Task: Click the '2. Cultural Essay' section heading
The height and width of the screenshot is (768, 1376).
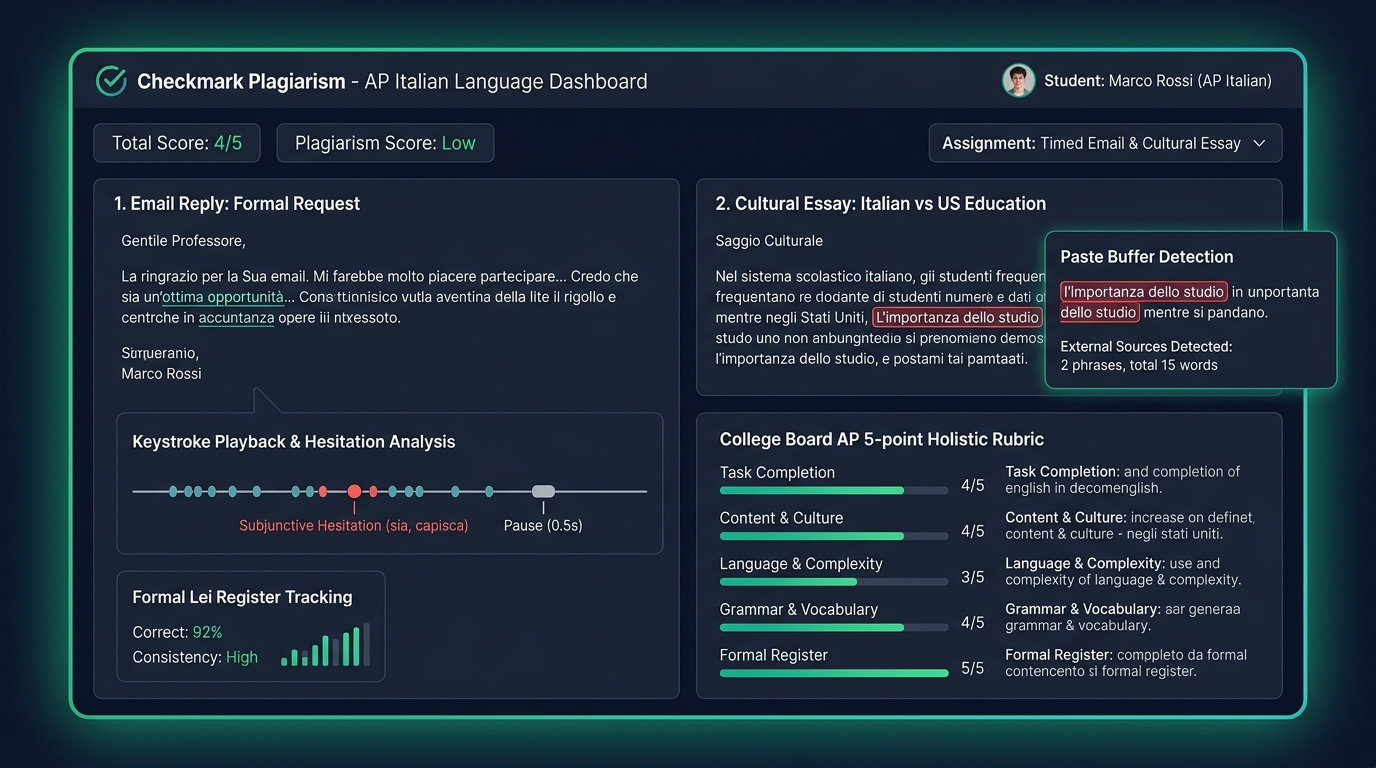Action: (881, 203)
